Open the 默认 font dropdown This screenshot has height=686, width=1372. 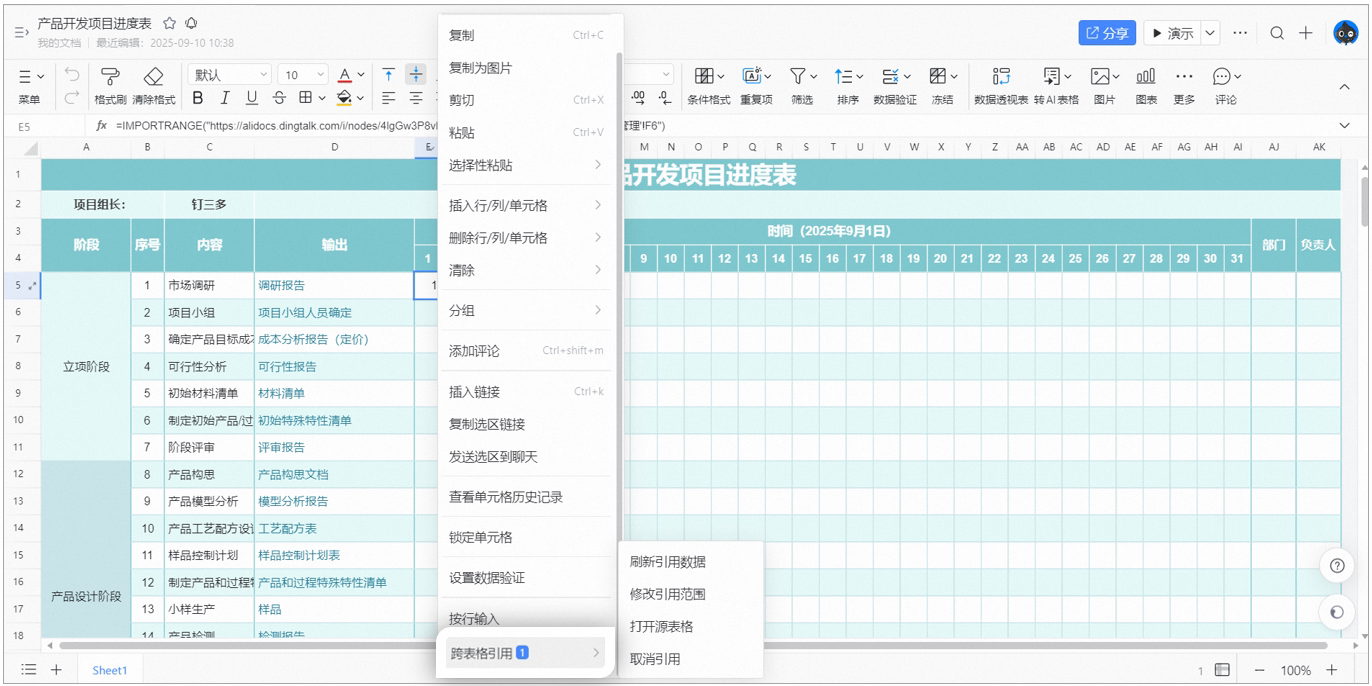pos(230,75)
